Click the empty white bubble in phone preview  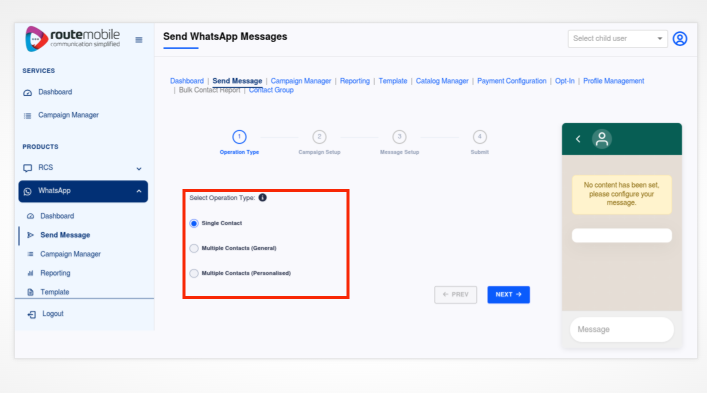pyautogui.click(x=622, y=236)
